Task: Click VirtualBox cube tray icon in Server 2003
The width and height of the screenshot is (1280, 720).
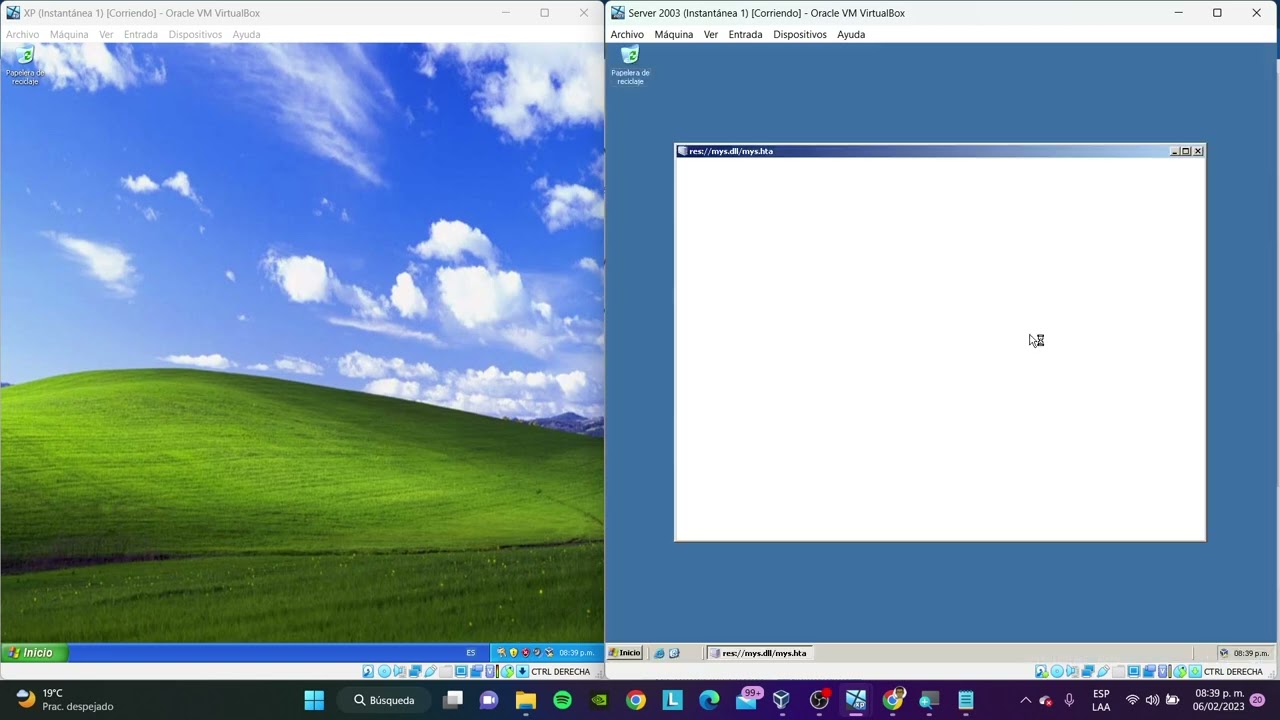Action: click(1223, 653)
